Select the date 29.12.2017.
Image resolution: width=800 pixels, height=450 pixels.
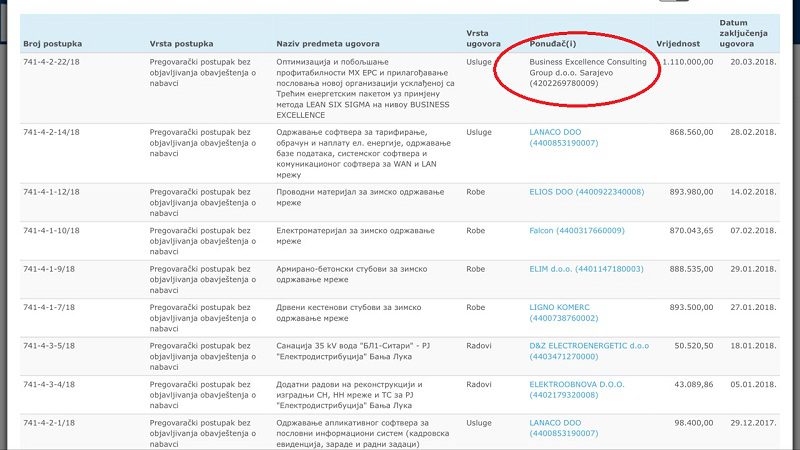tap(753, 423)
